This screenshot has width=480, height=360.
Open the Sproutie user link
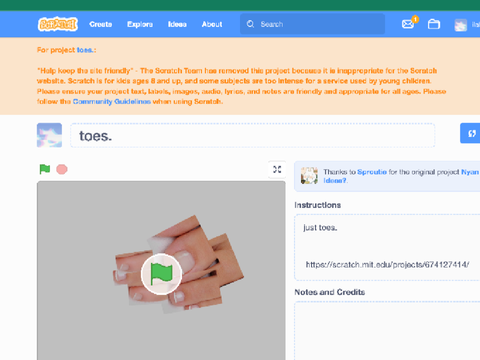(x=372, y=172)
